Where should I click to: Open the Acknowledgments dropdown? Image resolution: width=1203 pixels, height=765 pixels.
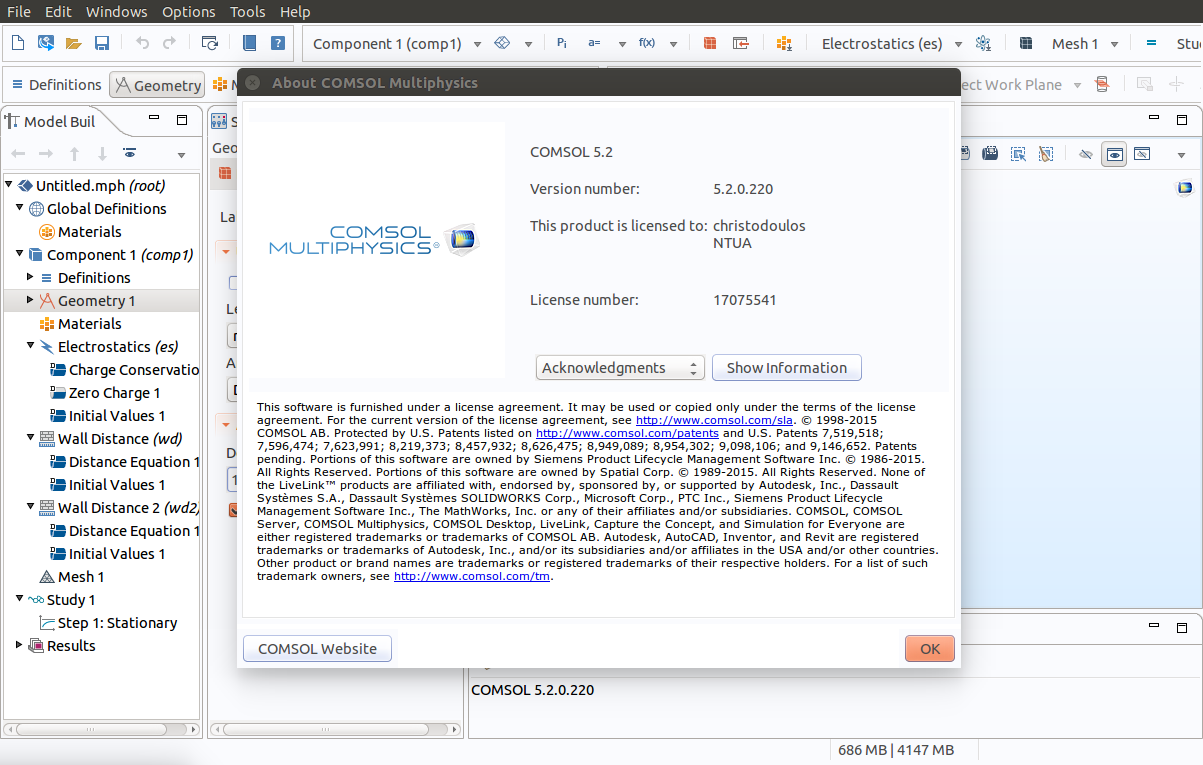[x=620, y=368]
